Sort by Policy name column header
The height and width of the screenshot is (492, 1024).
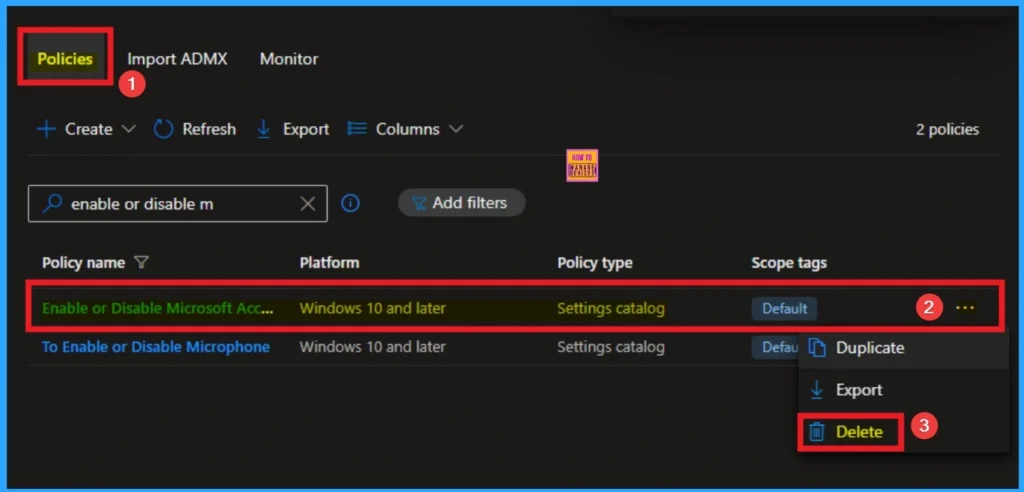(x=83, y=263)
